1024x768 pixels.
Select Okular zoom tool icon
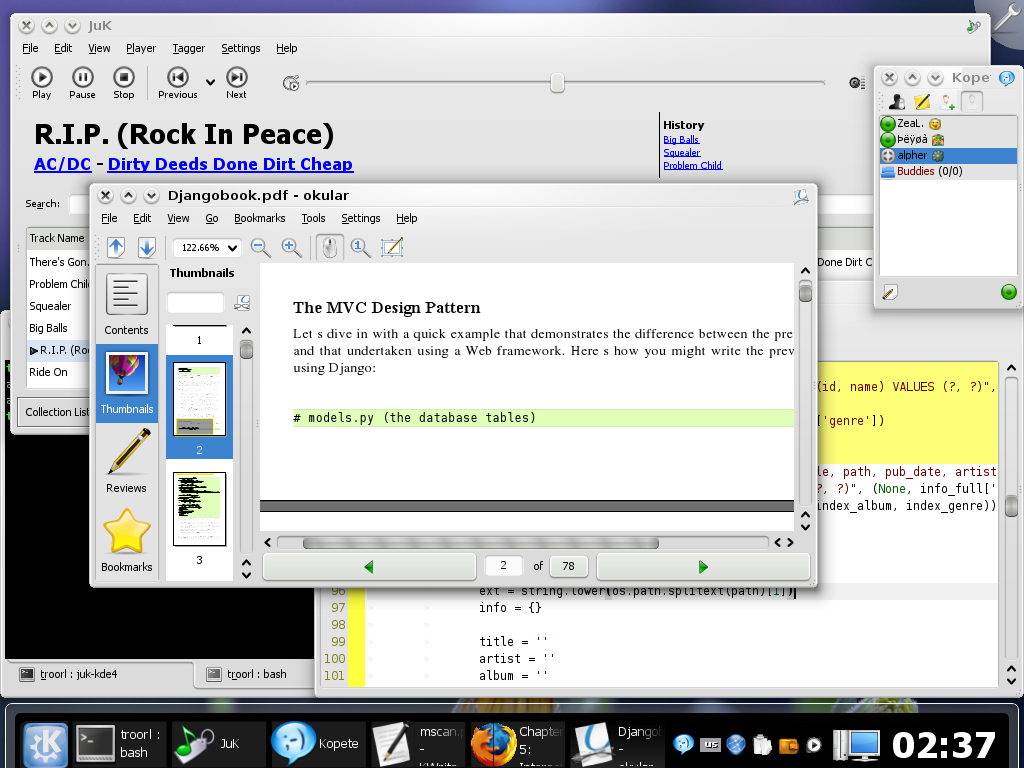point(360,248)
